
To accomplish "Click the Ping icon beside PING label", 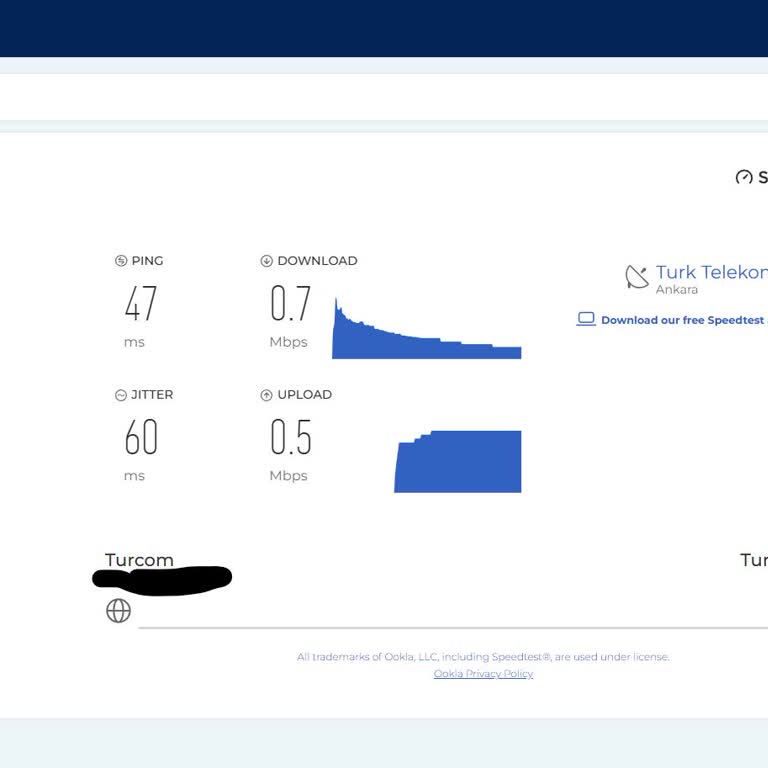I will point(121,261).
